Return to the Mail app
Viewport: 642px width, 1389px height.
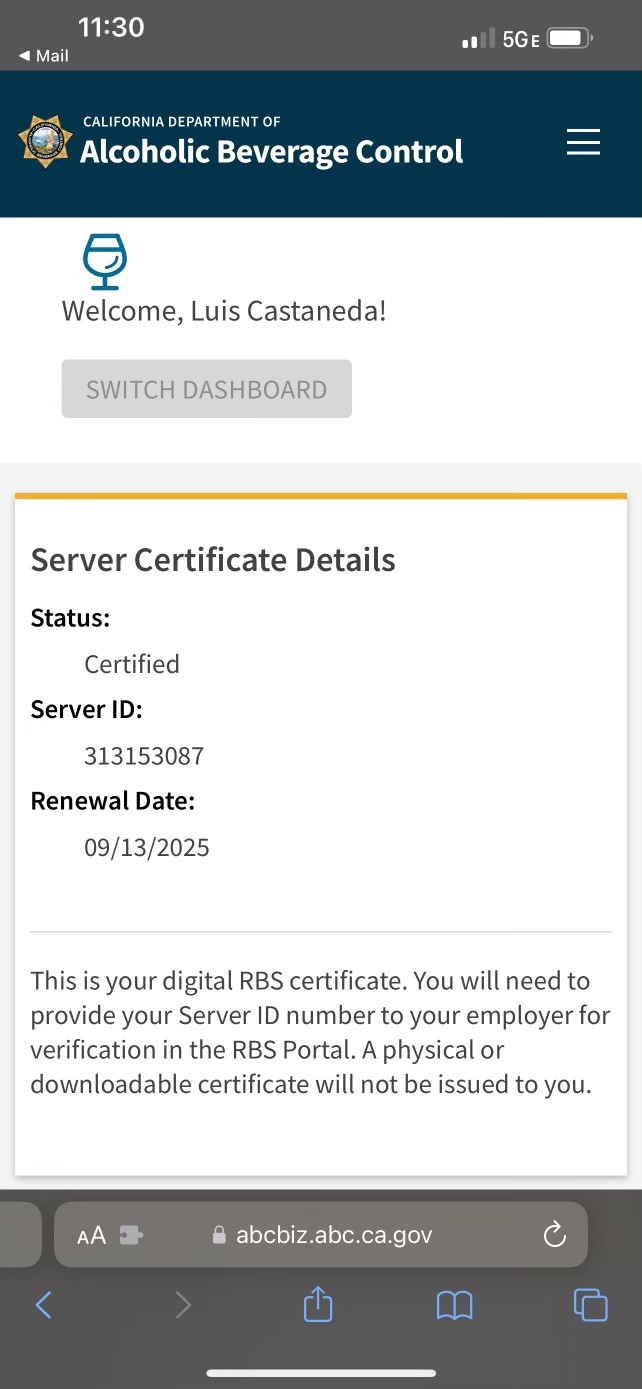click(43, 56)
